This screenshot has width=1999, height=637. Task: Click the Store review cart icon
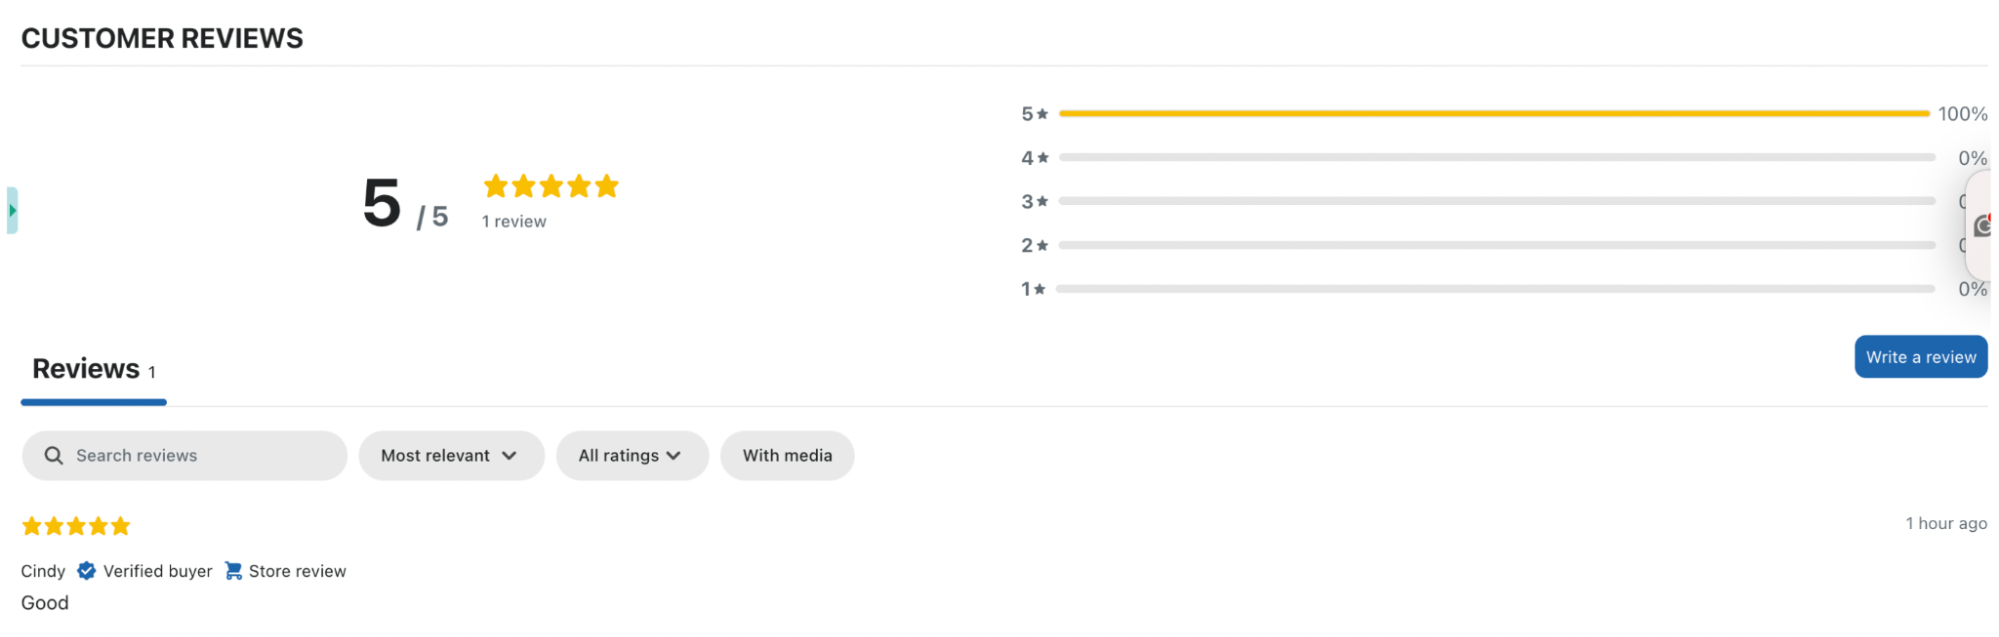(x=233, y=571)
